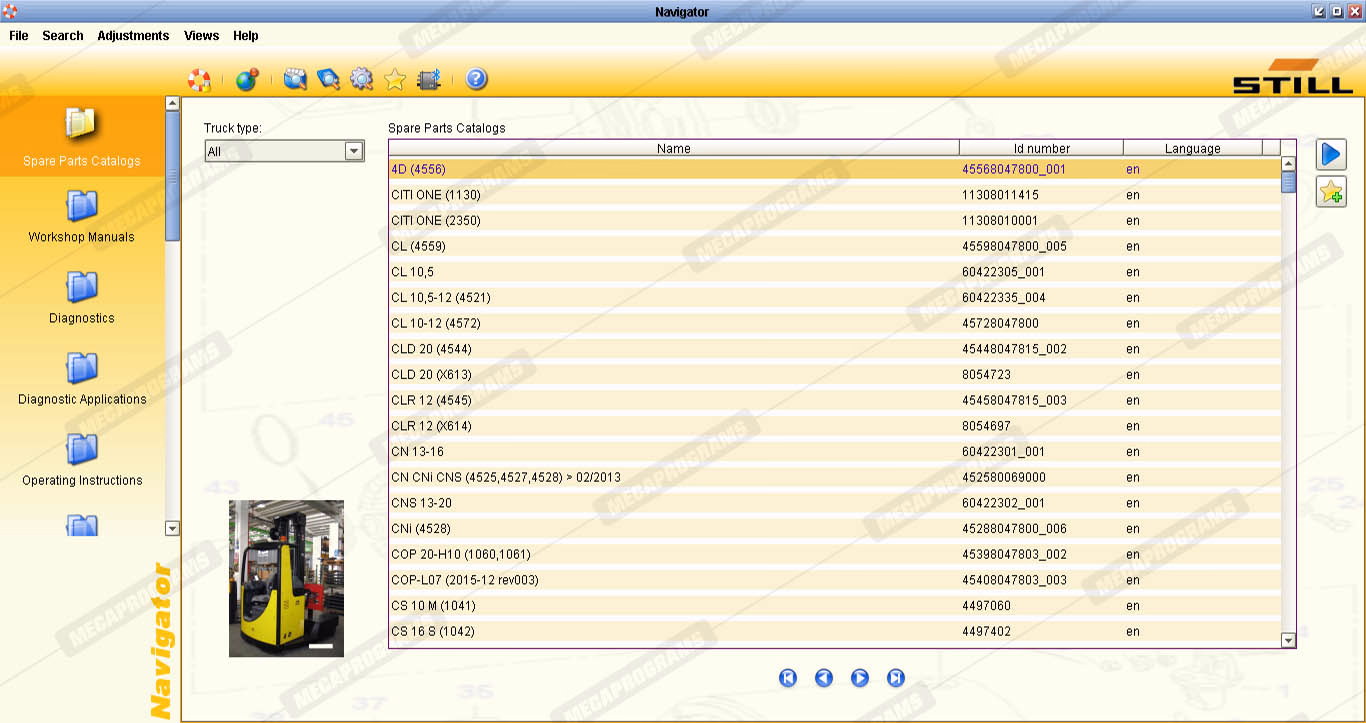Viewport: 1366px width, 723px height.
Task: Click the lifebuoy icon in toolbar
Action: coord(200,79)
